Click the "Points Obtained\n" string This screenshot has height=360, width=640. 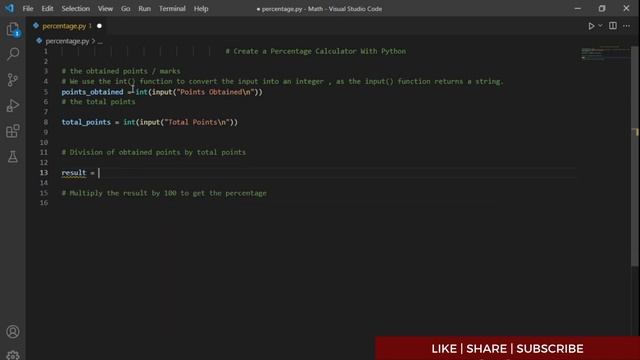(x=216, y=92)
